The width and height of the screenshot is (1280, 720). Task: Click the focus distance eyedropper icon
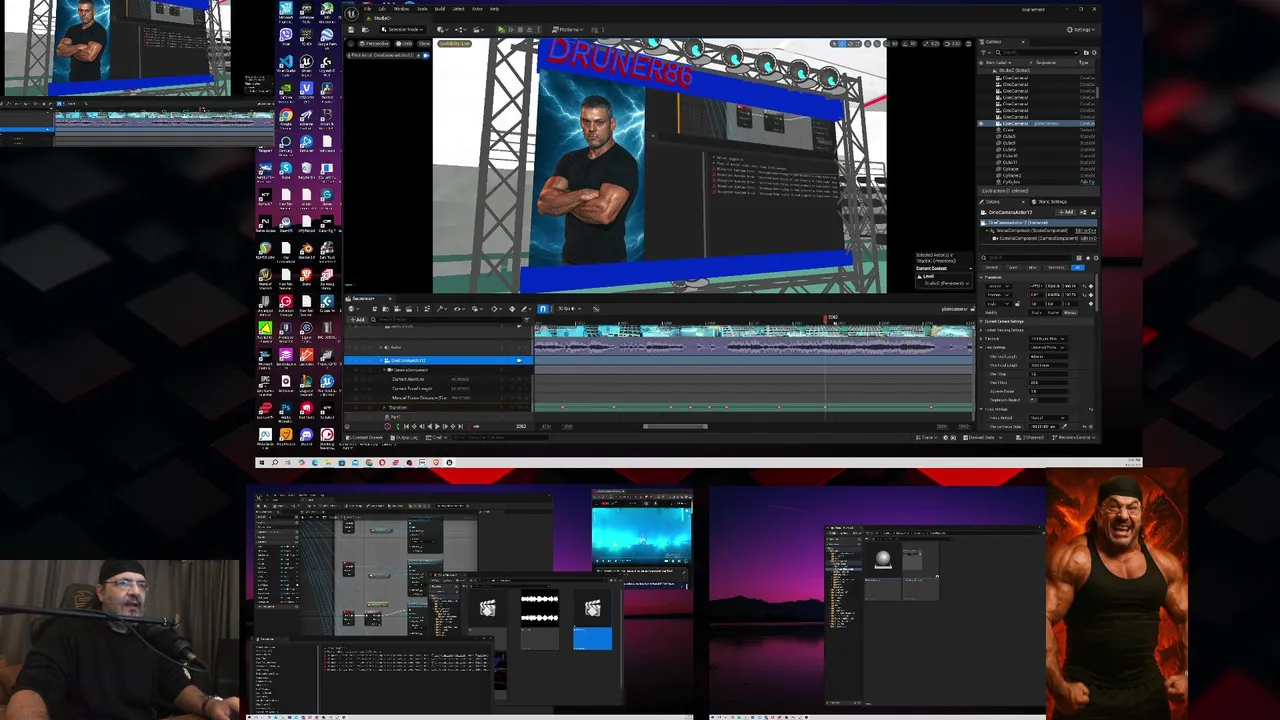[x=1064, y=426]
